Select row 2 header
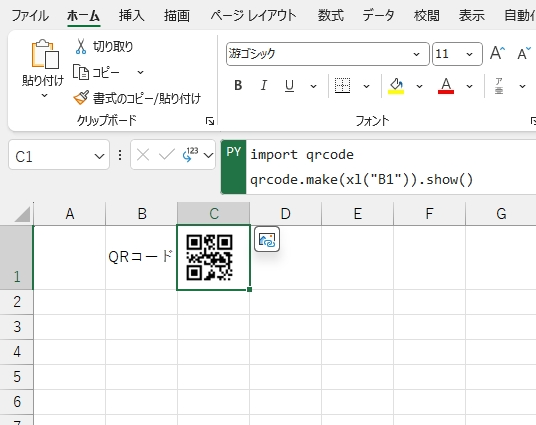The width and height of the screenshot is (536, 425). [x=17, y=302]
